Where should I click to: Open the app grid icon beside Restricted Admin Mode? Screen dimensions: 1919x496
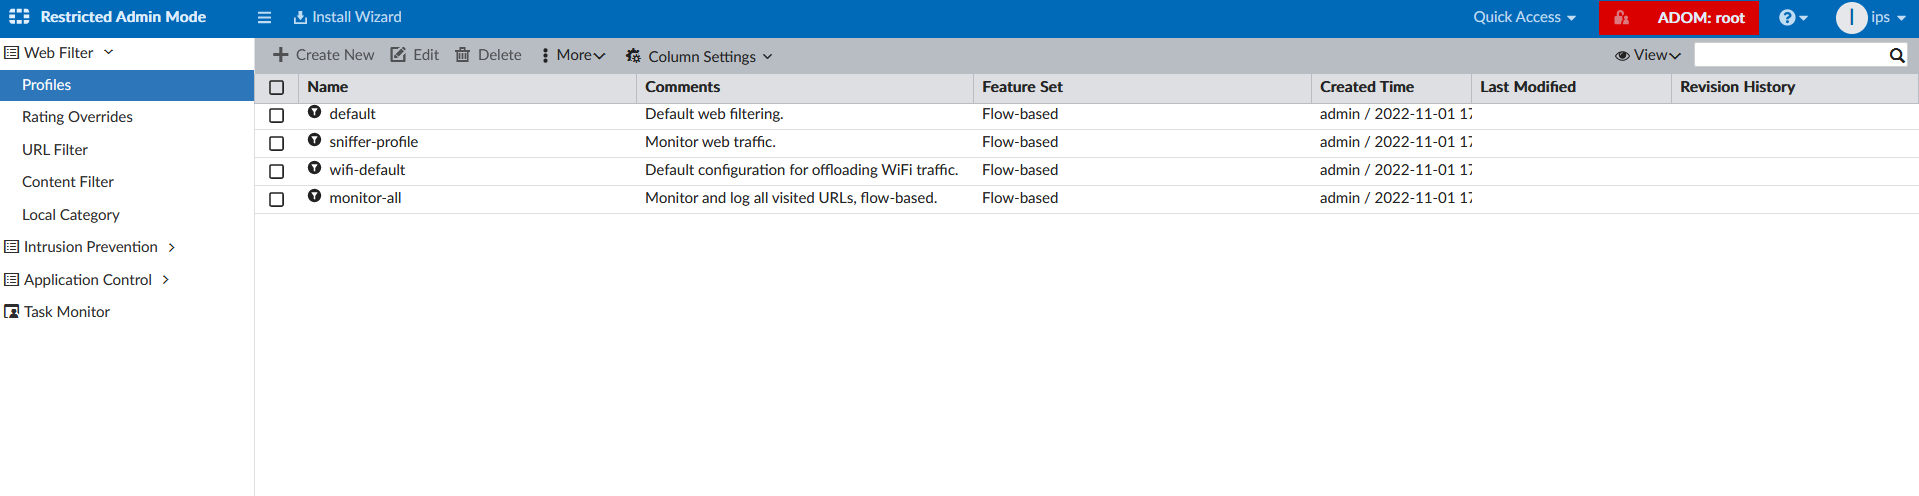[x=19, y=17]
